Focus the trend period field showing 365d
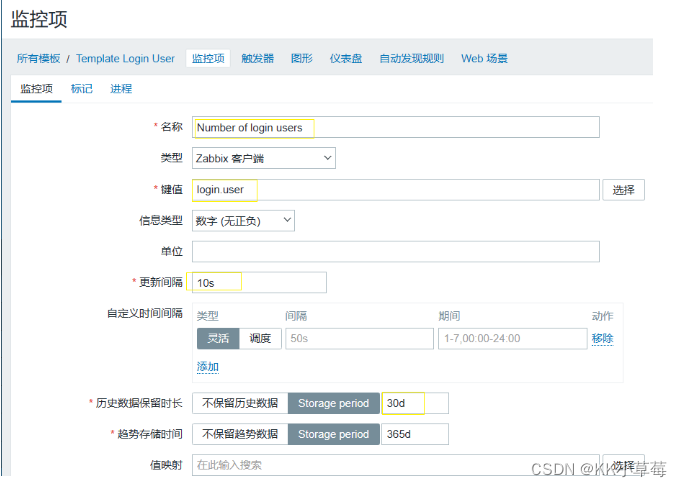This screenshot has width=682, height=487. tap(415, 434)
